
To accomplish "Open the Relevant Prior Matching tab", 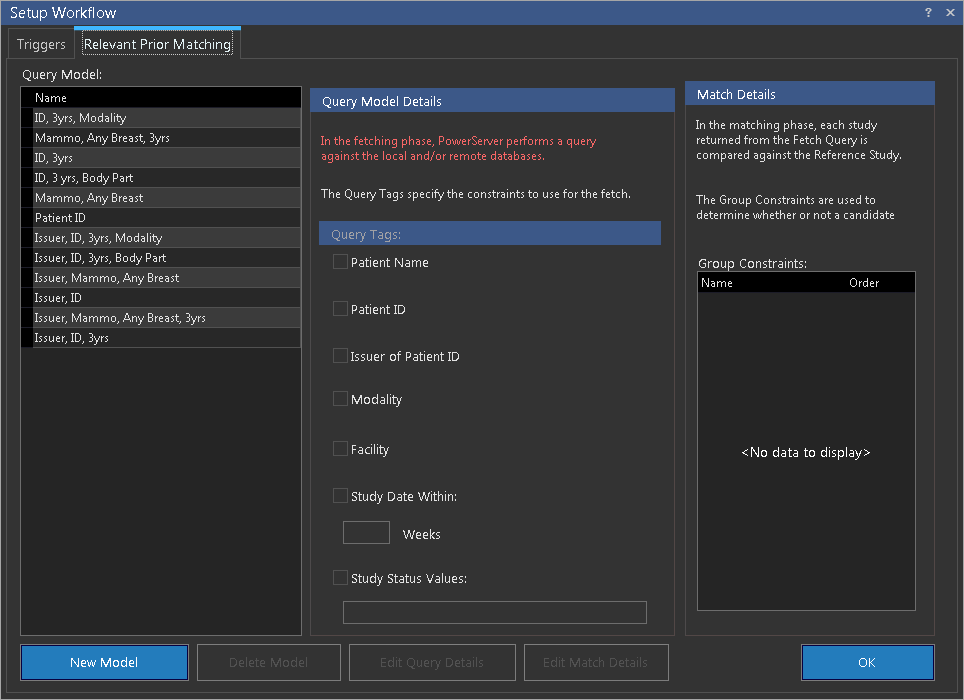I will [x=157, y=44].
